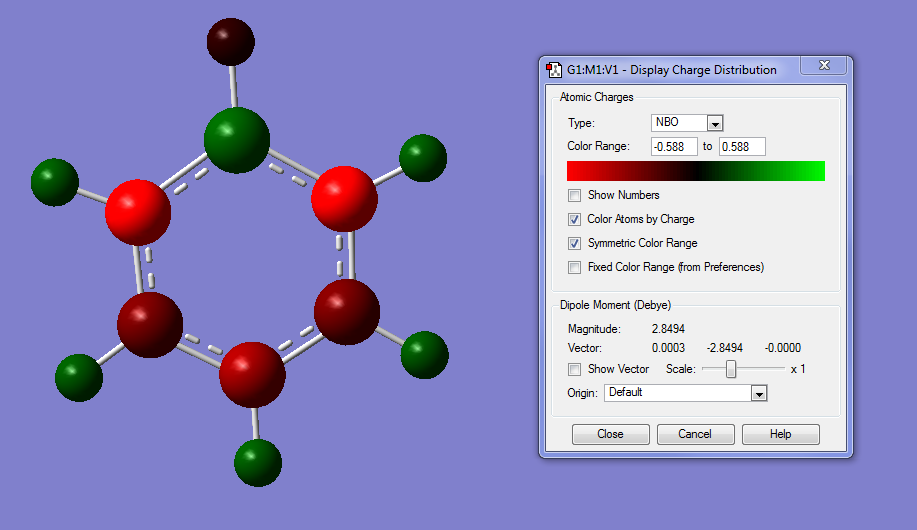This screenshot has width=917, height=530.
Task: Open the NBO charge type dropdown
Action: [x=715, y=123]
